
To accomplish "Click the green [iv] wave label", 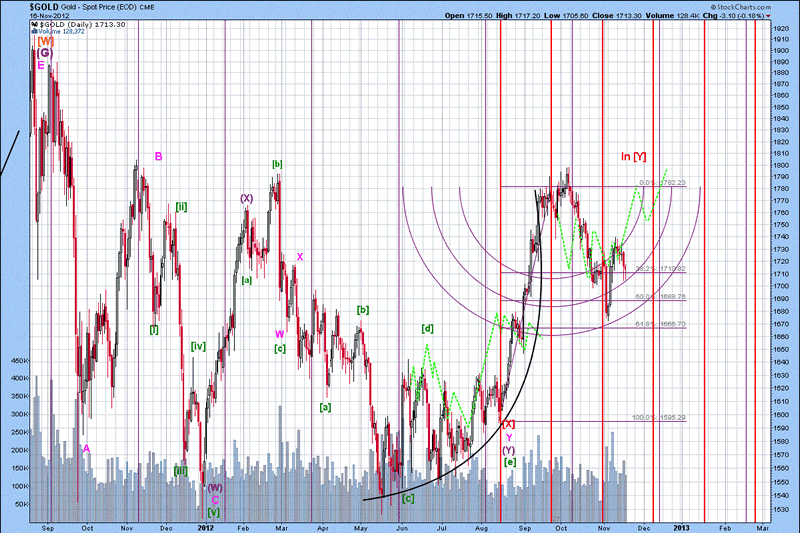I will 198,346.
